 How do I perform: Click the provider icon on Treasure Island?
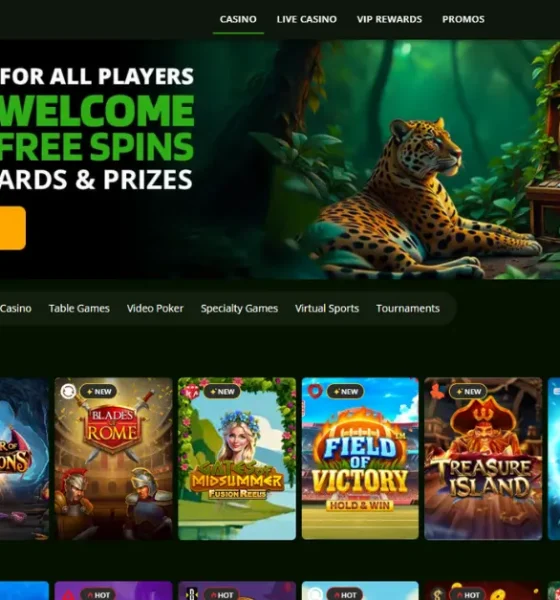[x=437, y=391]
